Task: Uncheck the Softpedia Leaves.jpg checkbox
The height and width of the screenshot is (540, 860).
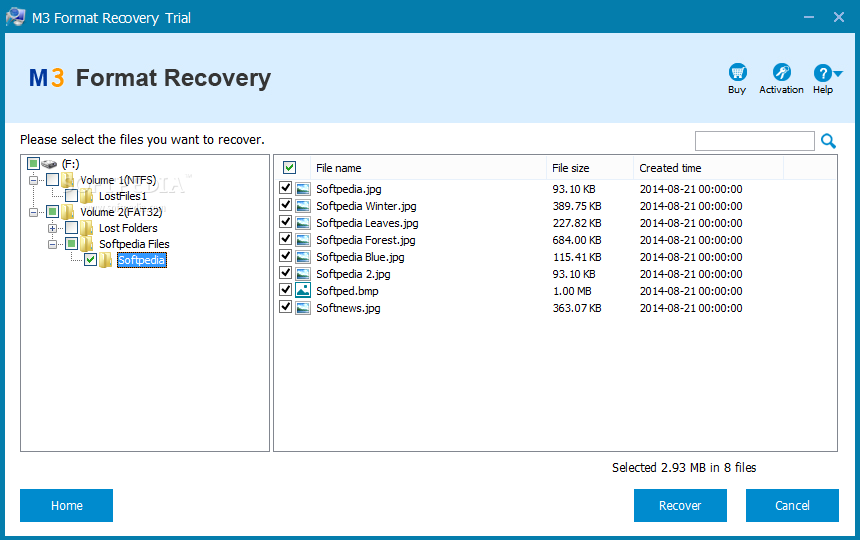Action: pyautogui.click(x=285, y=222)
